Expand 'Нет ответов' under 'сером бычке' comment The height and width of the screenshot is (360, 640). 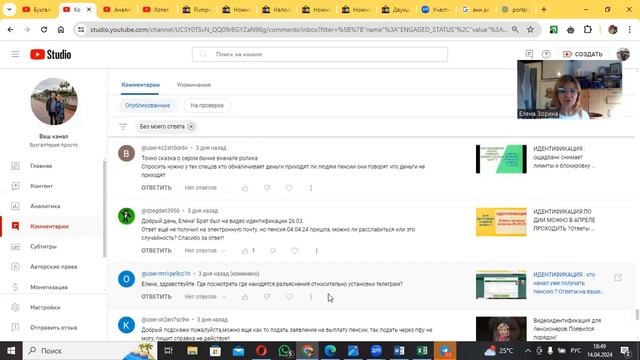(205, 188)
